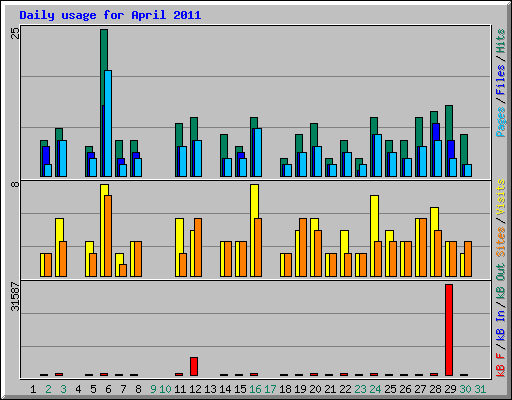
Task: Click the "Pages" legend label
Action: 501,122
